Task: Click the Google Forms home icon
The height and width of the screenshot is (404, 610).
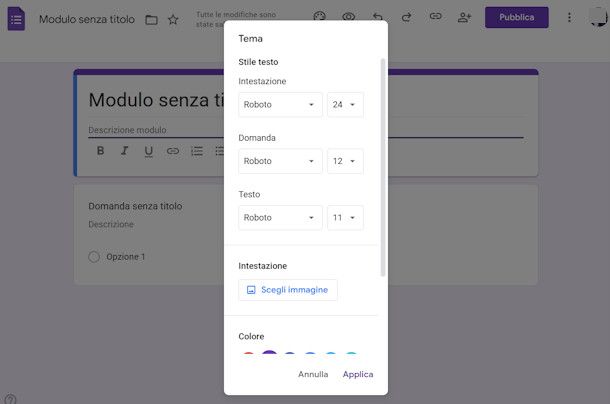Action: 16,19
